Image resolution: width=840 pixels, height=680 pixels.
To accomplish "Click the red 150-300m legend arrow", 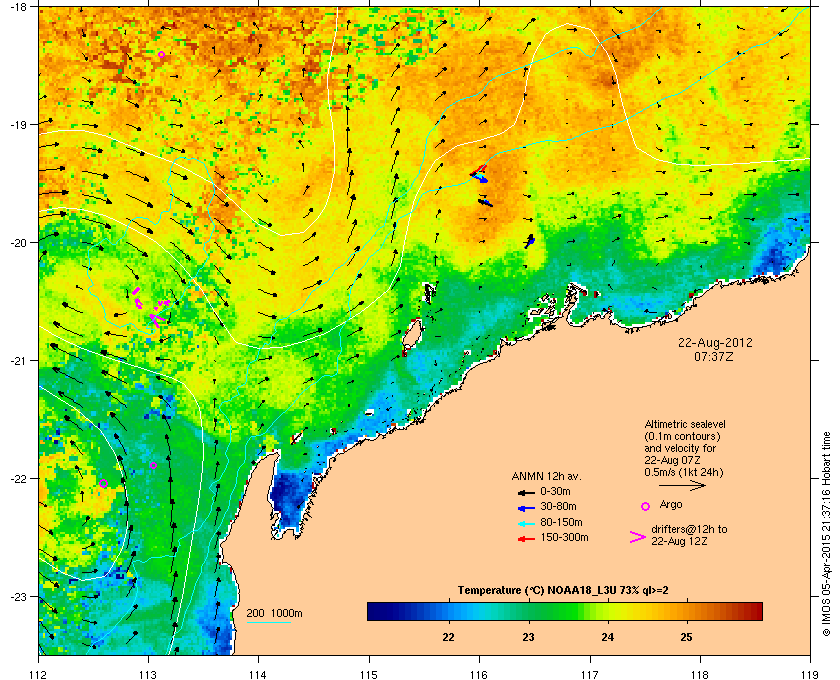I will coord(526,539).
